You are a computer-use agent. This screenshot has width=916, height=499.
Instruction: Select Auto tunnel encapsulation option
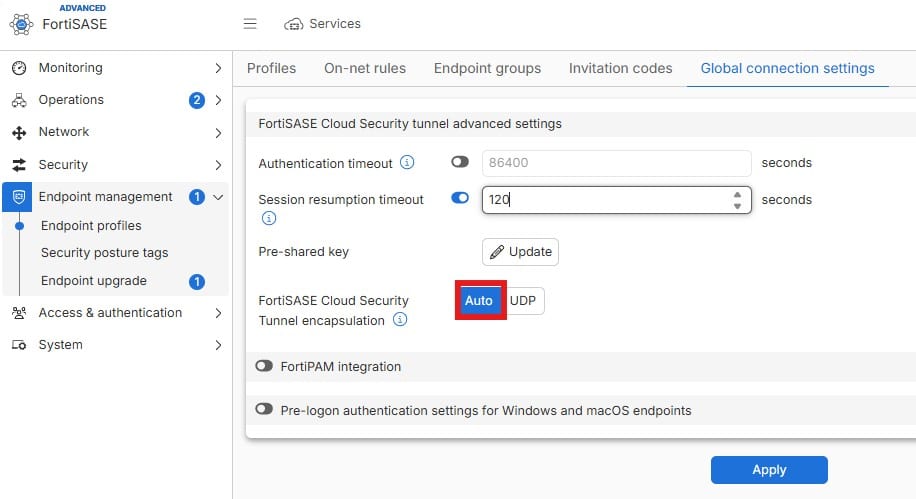click(x=479, y=300)
